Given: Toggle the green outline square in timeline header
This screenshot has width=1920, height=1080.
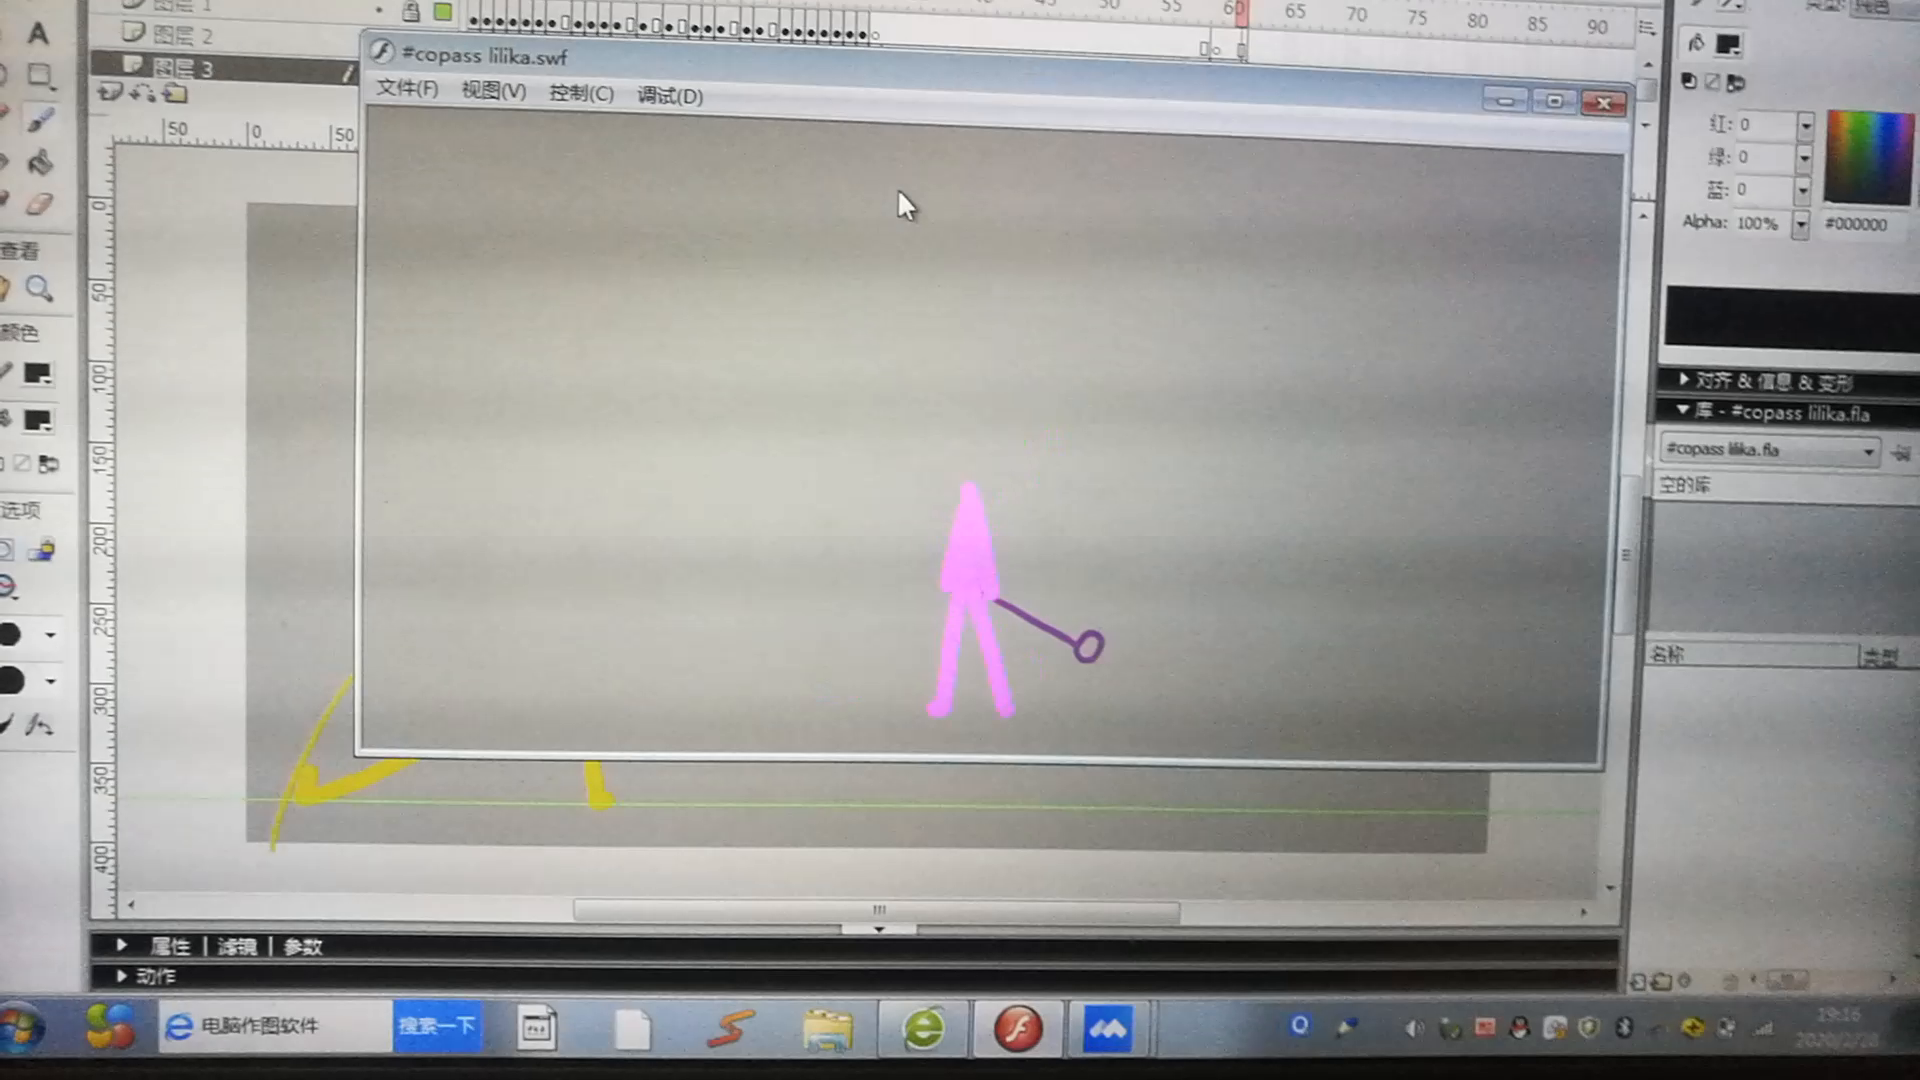Looking at the screenshot, I should [x=442, y=12].
